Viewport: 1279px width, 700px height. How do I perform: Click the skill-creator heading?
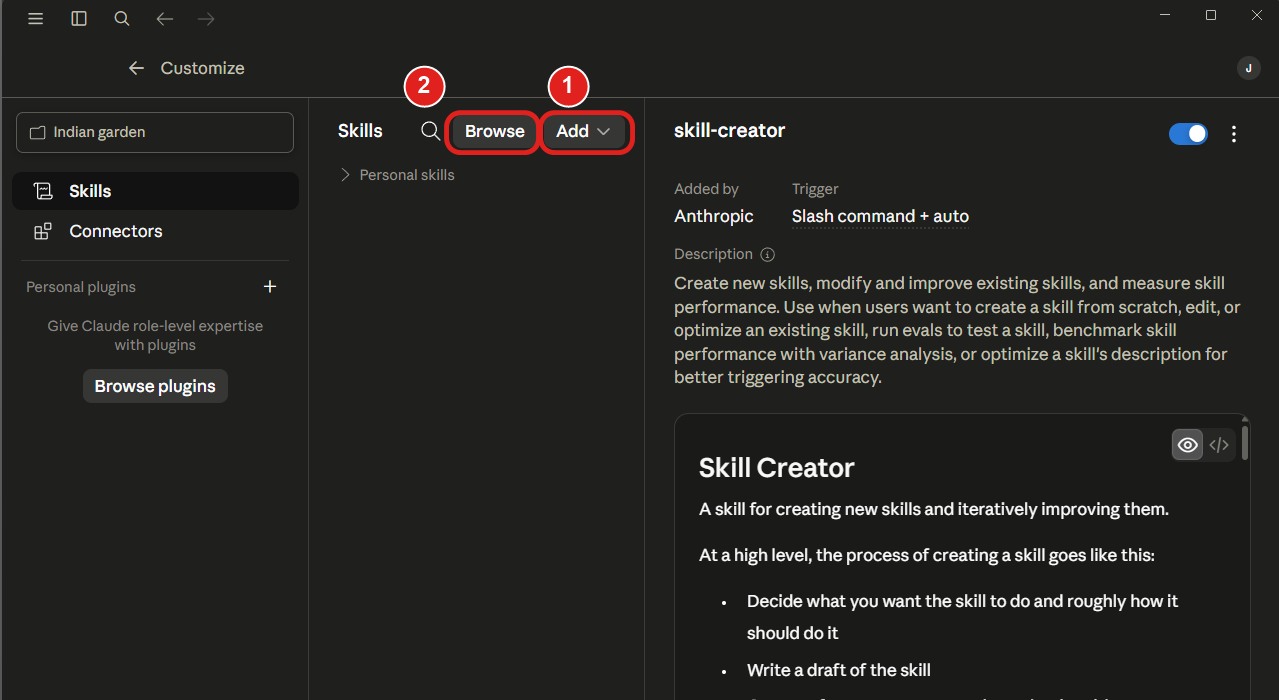click(730, 130)
